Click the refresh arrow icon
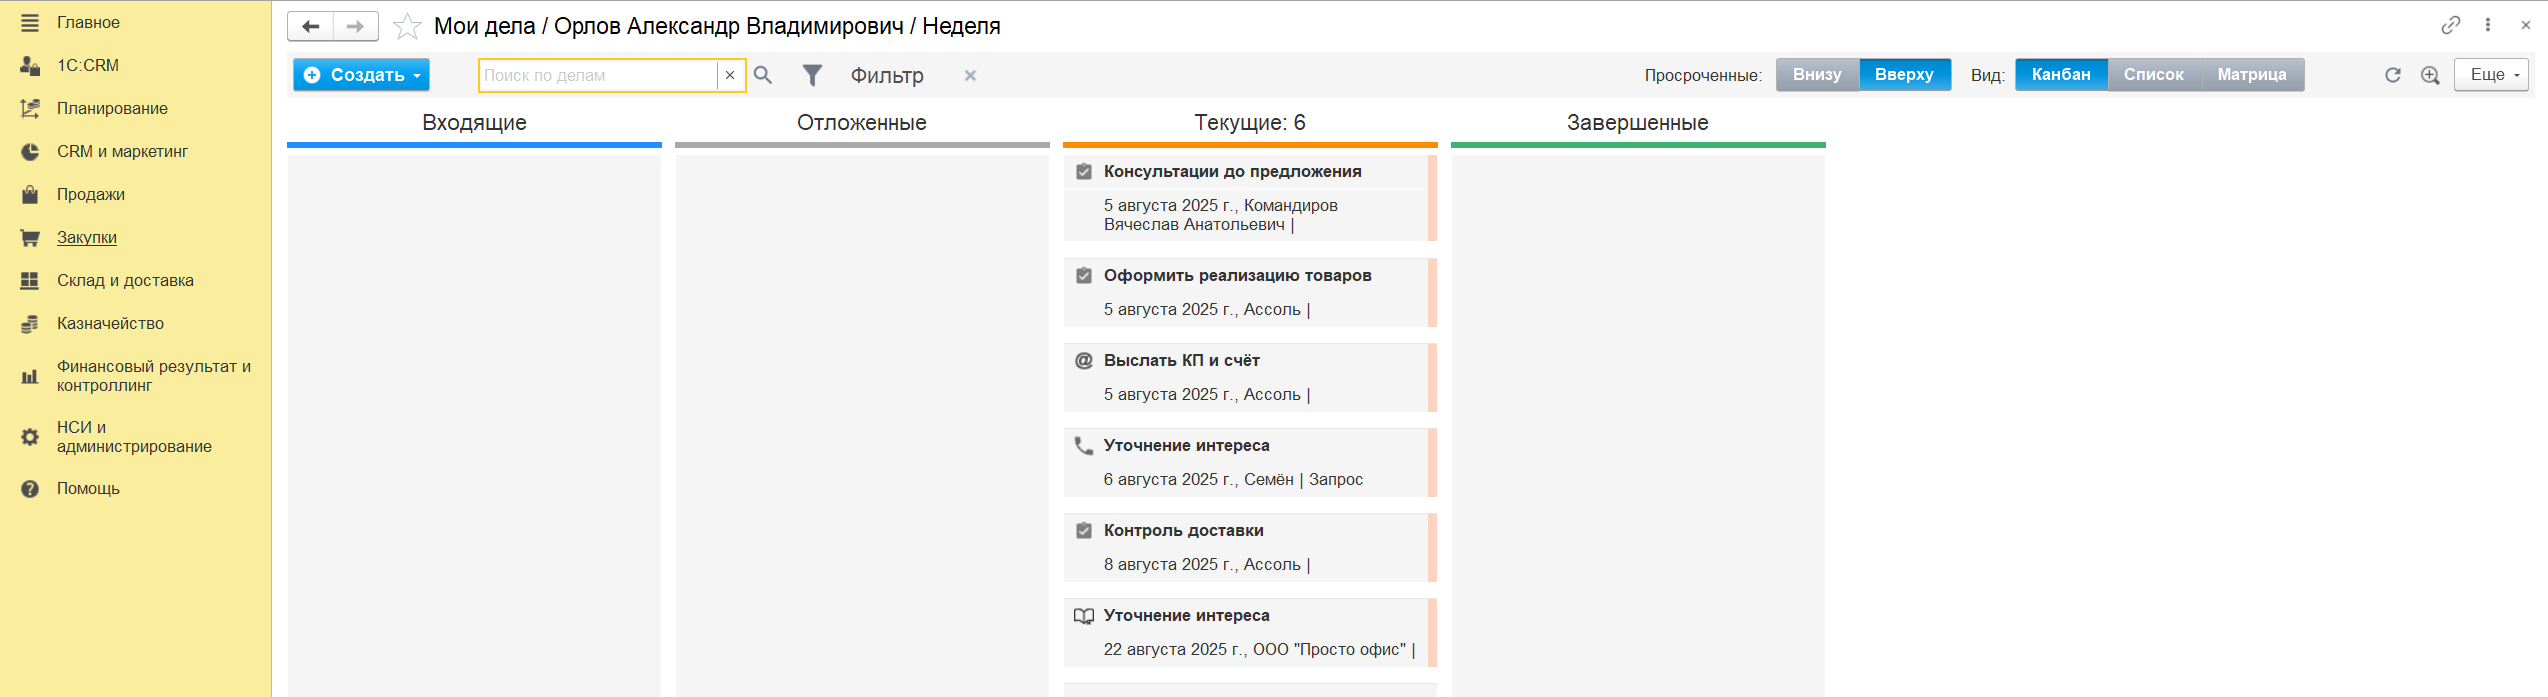The image size is (2548, 697). (x=2393, y=75)
